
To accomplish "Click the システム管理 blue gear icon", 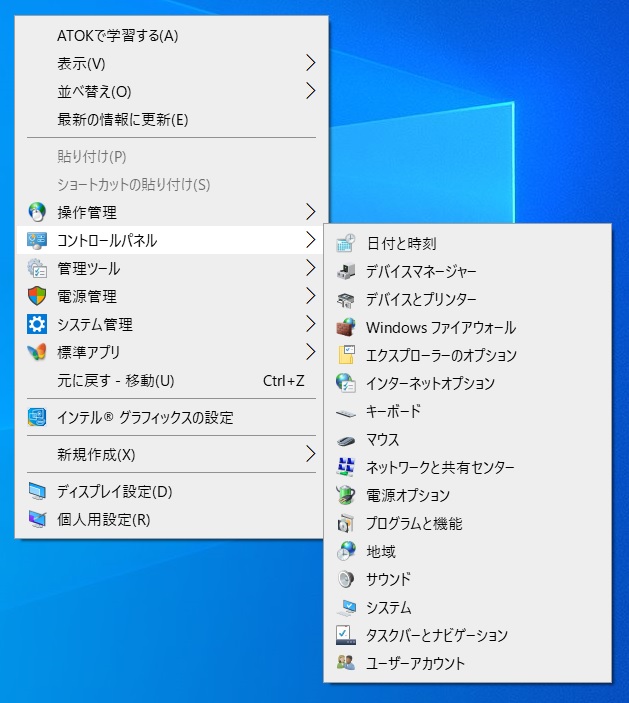I will [37, 324].
